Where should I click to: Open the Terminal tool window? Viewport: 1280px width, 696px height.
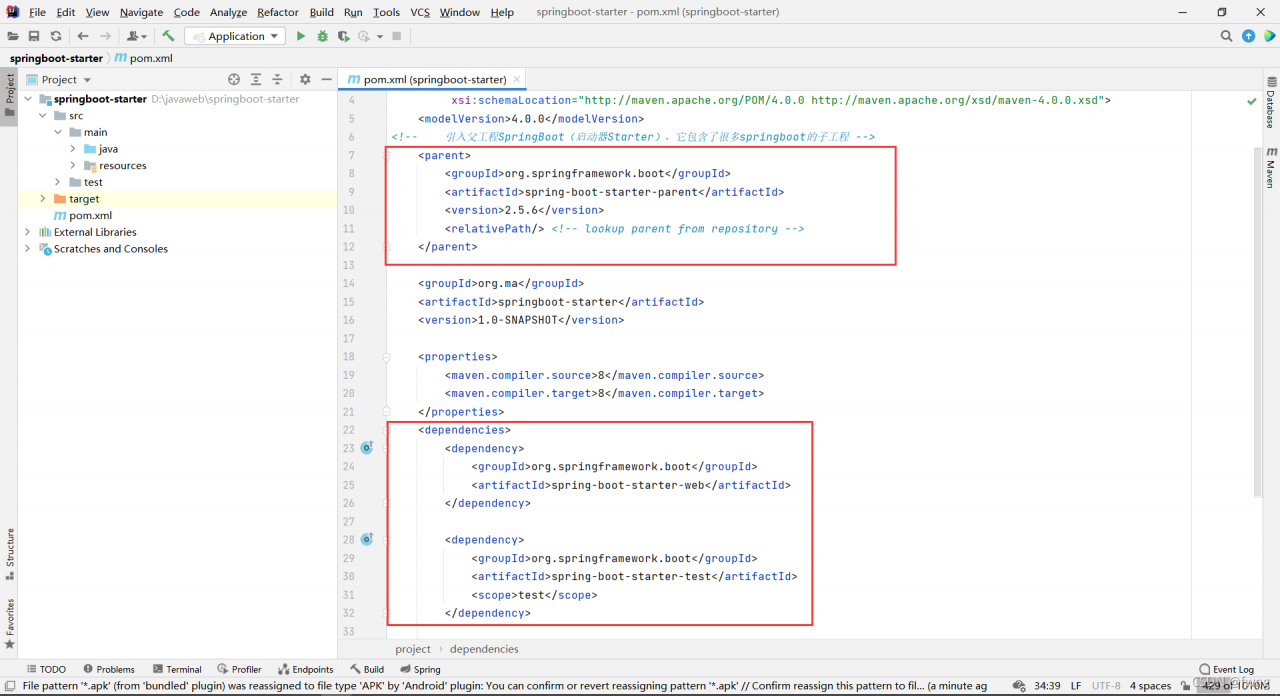(x=177, y=669)
